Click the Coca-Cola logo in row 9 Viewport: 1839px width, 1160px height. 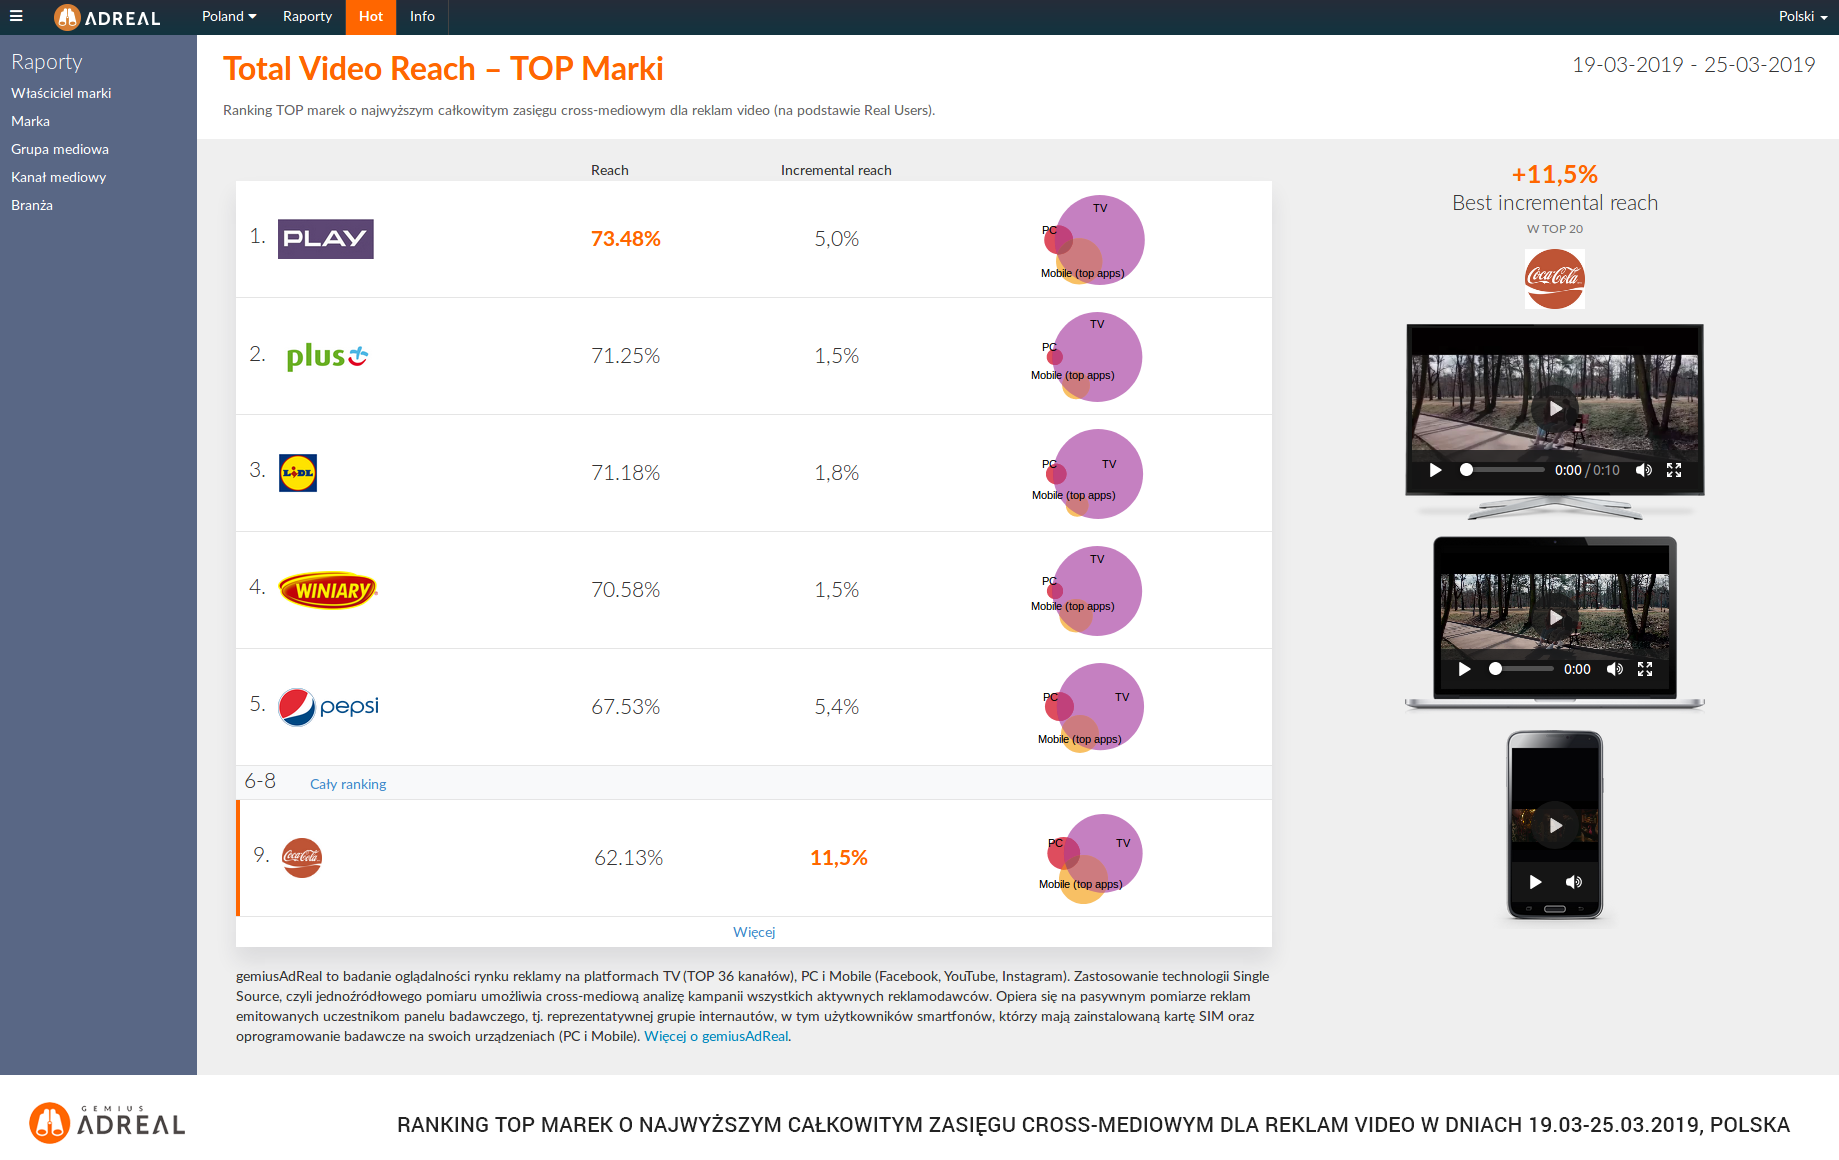point(302,858)
